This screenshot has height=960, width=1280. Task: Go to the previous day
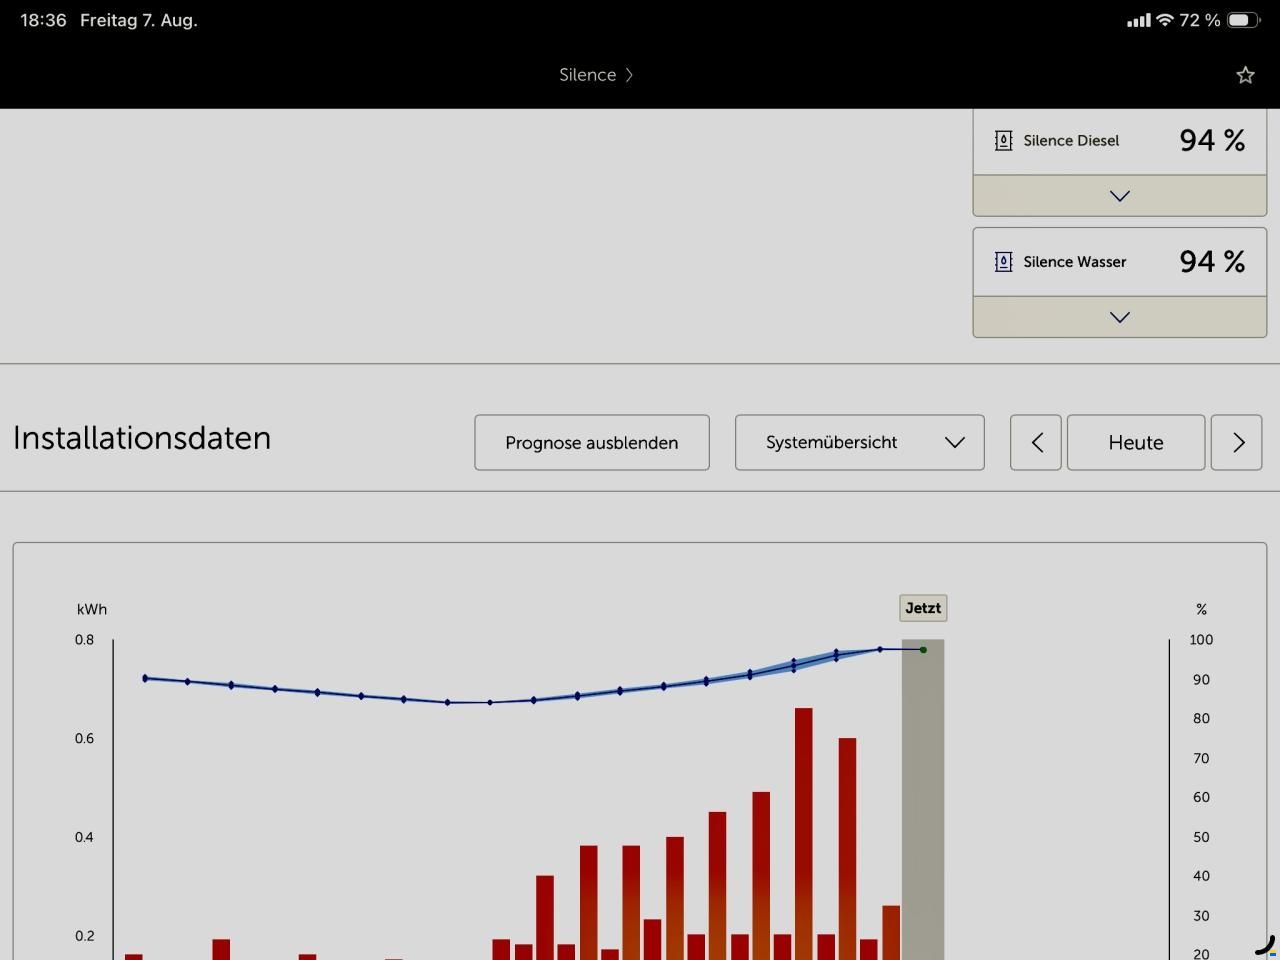(1036, 442)
